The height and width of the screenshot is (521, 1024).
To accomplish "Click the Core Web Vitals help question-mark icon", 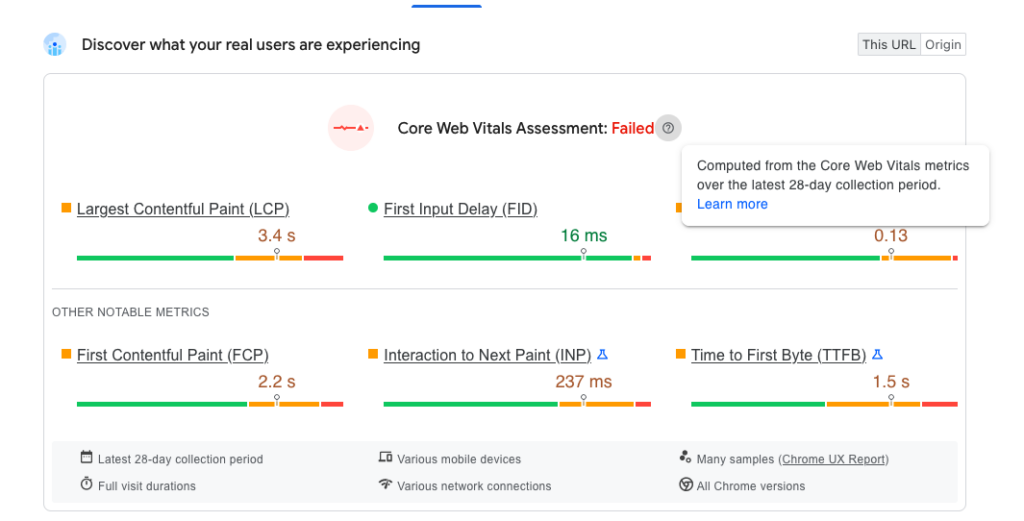I will coord(668,128).
